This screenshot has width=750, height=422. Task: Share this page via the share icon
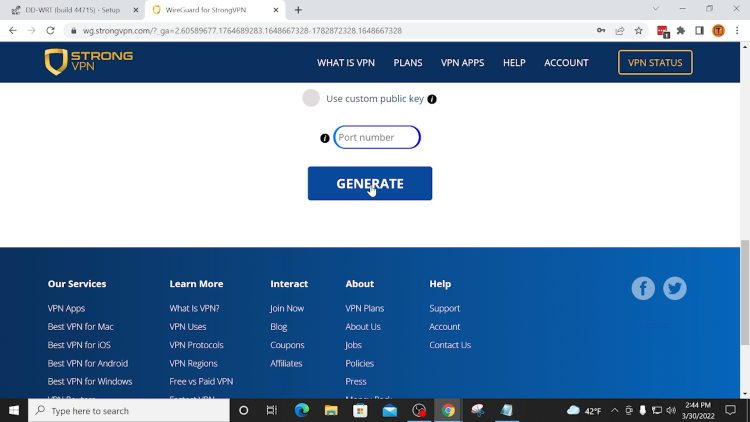(620, 31)
